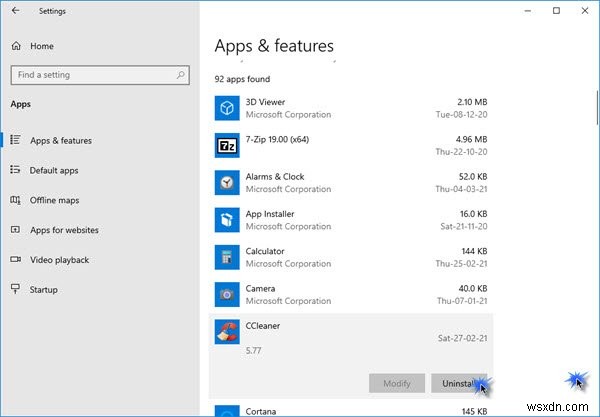Click CCleaner install date Sat-27-02-21
Image resolution: width=600 pixels, height=417 pixels.
click(463, 338)
